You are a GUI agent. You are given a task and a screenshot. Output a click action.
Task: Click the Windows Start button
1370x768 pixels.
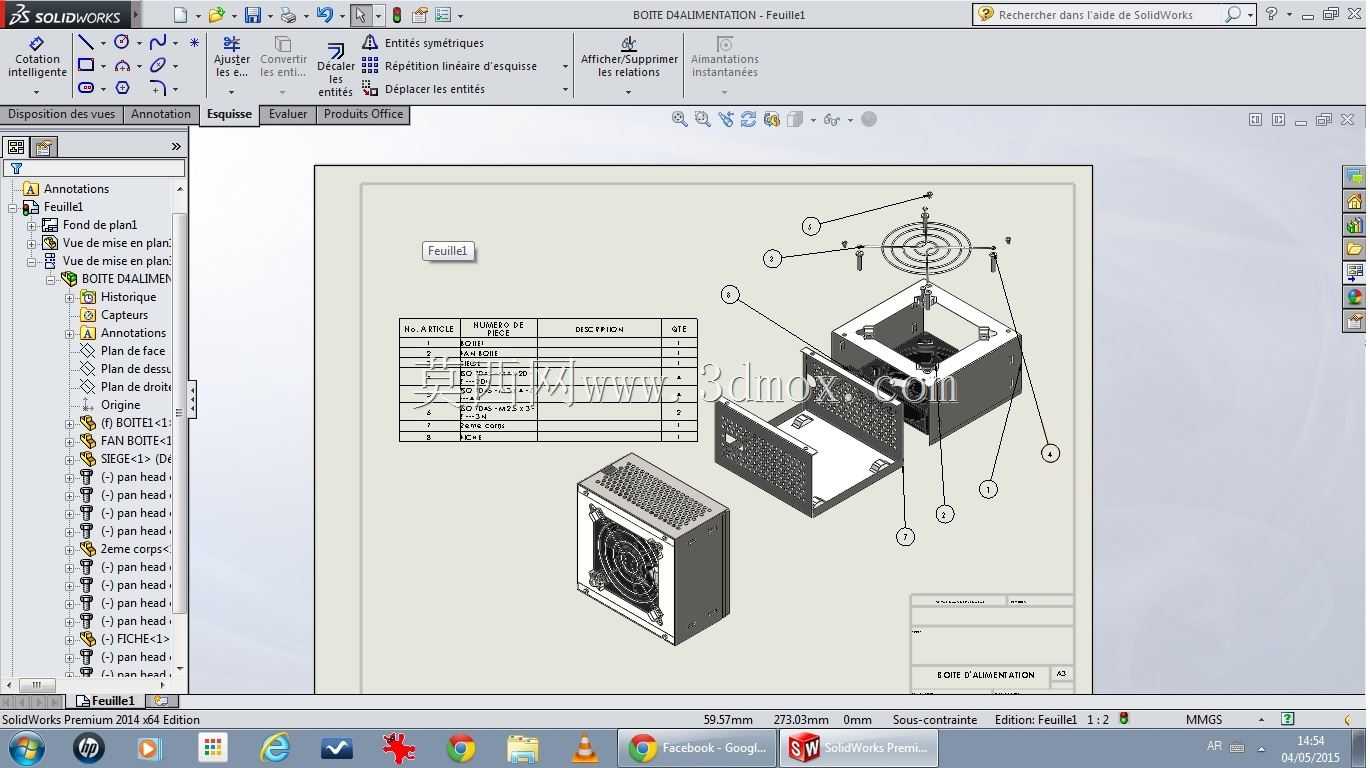pos(26,748)
